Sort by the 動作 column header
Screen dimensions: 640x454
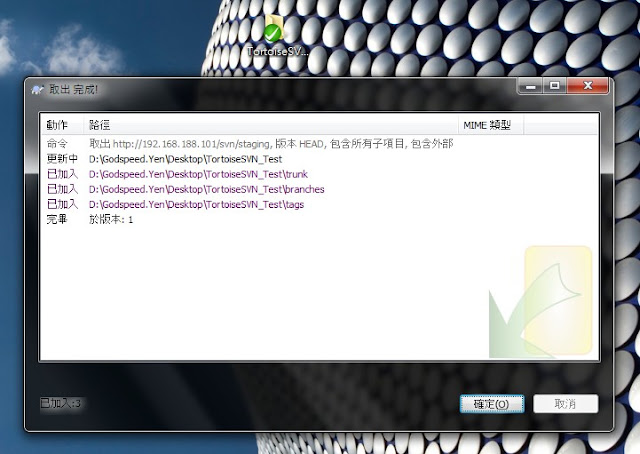[x=62, y=125]
